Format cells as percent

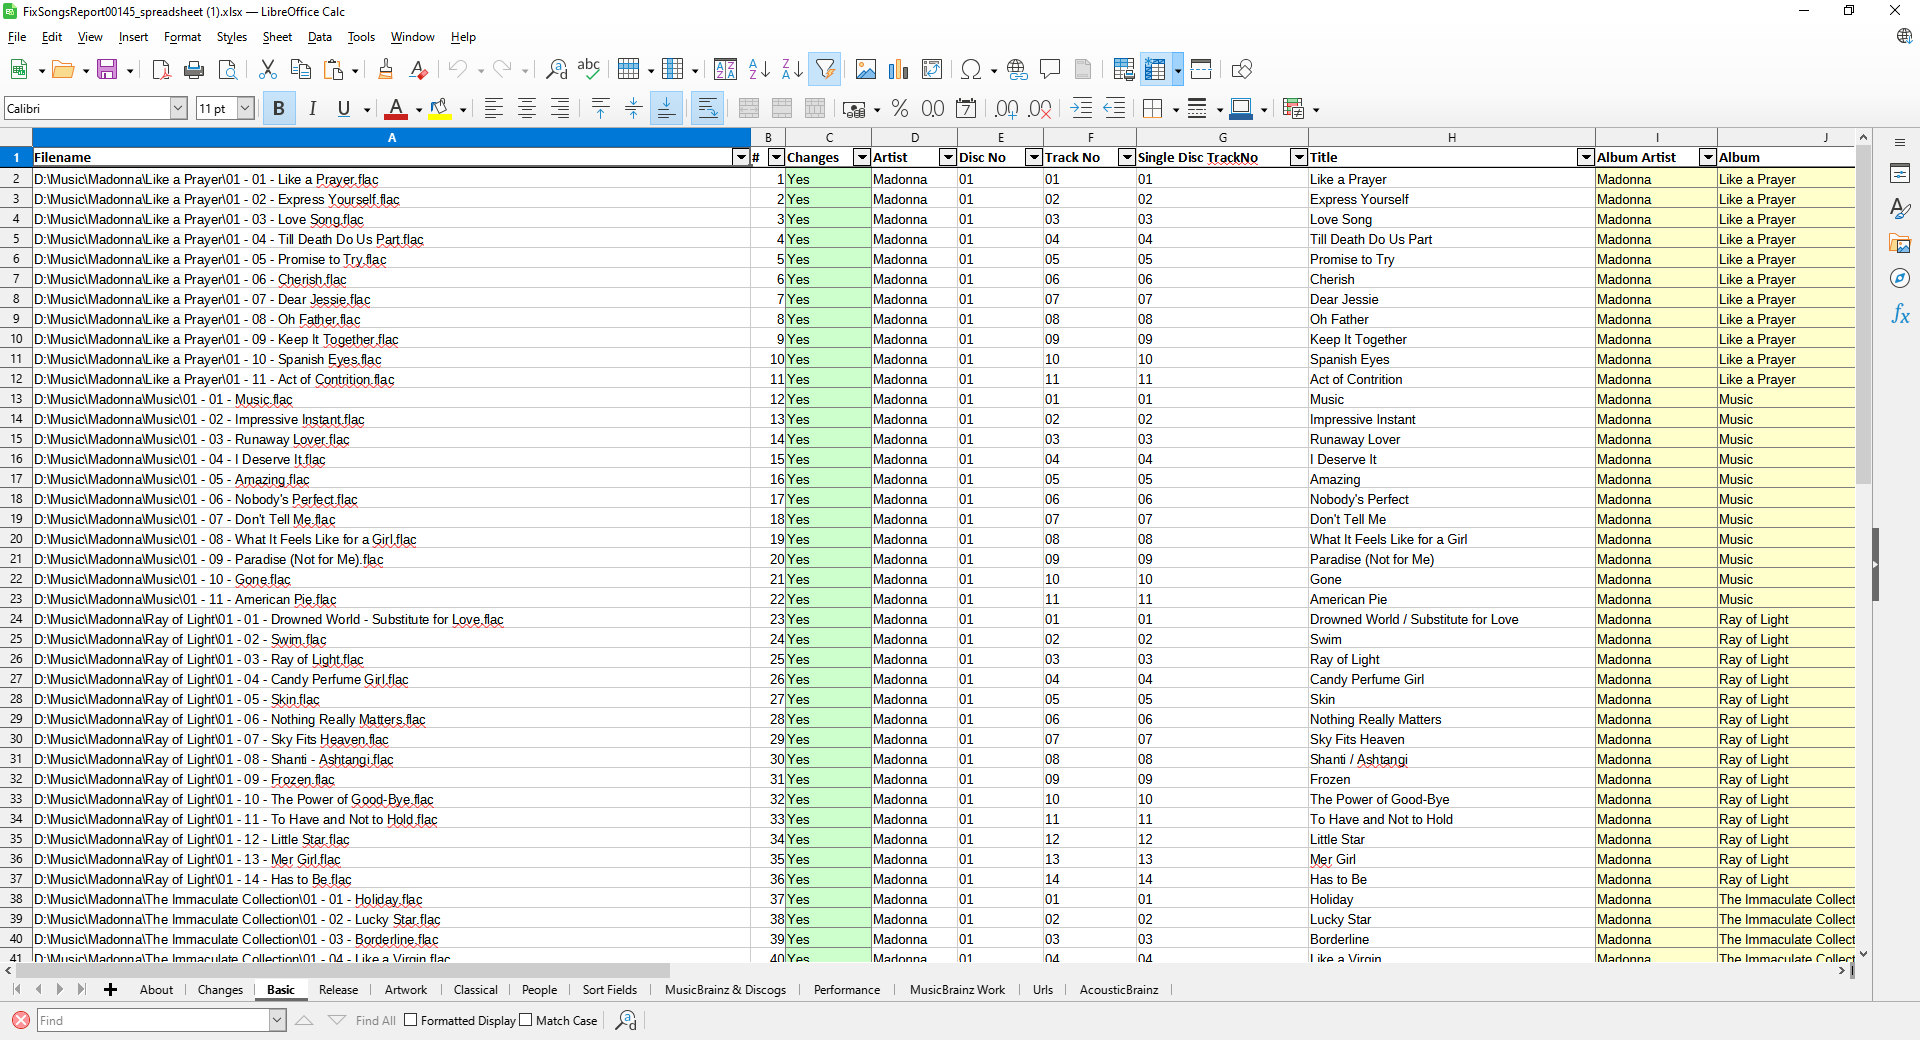[x=900, y=109]
